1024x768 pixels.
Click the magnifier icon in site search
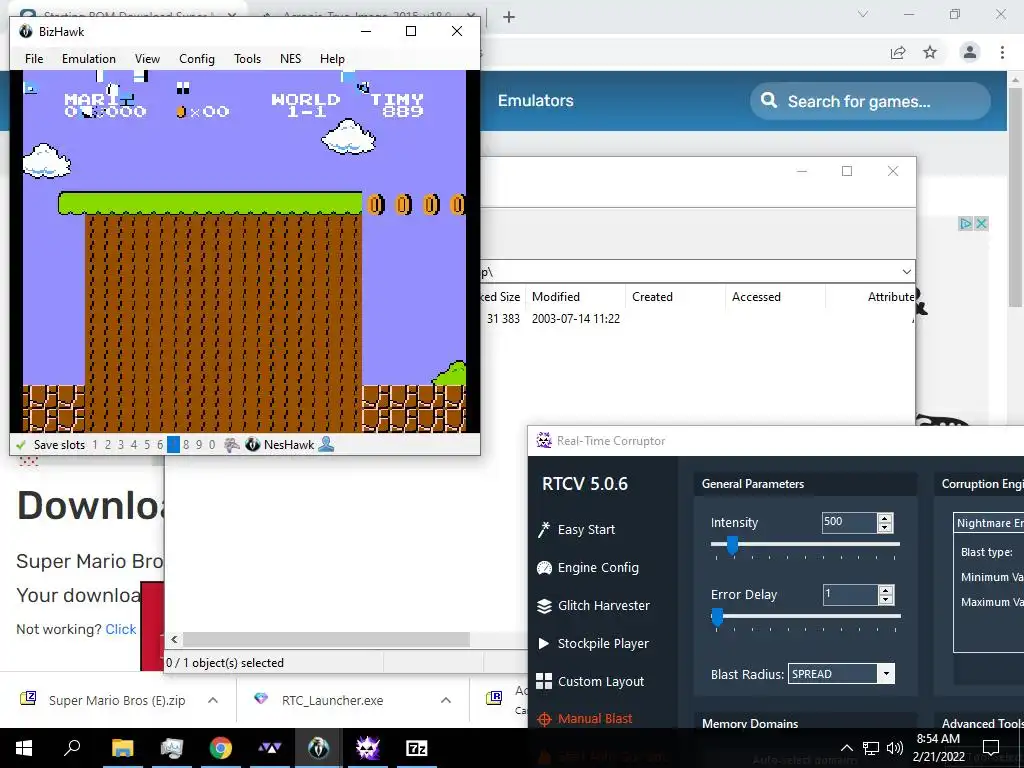[x=769, y=100]
